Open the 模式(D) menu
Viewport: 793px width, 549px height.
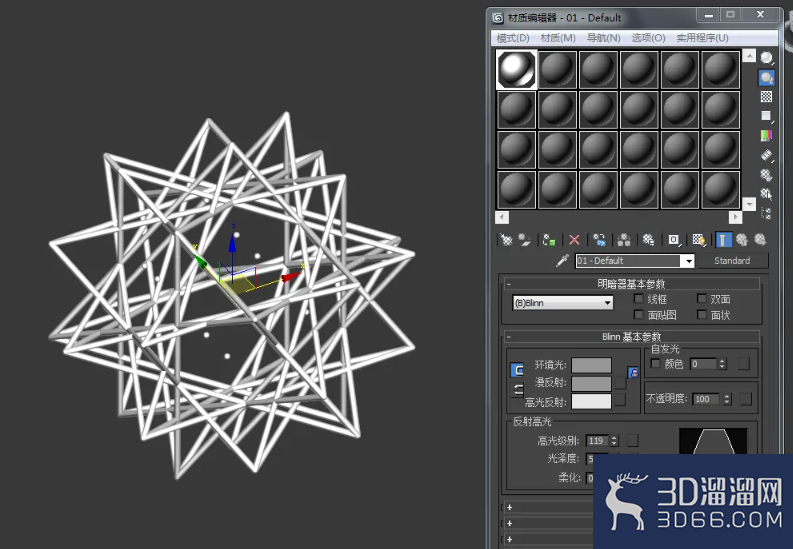click(513, 38)
